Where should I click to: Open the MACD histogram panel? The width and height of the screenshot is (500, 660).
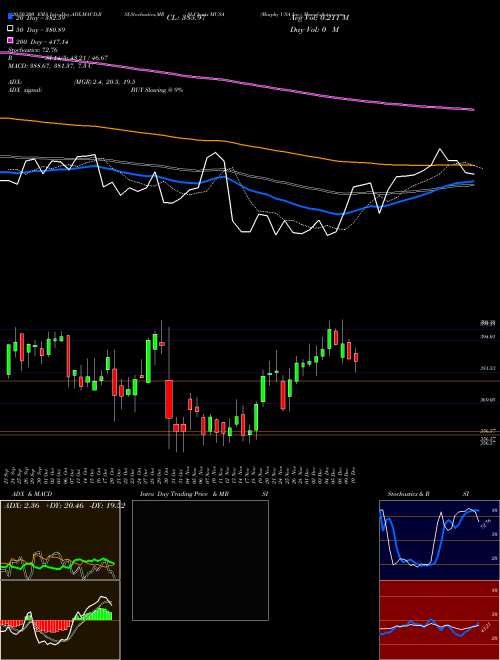coord(60,620)
